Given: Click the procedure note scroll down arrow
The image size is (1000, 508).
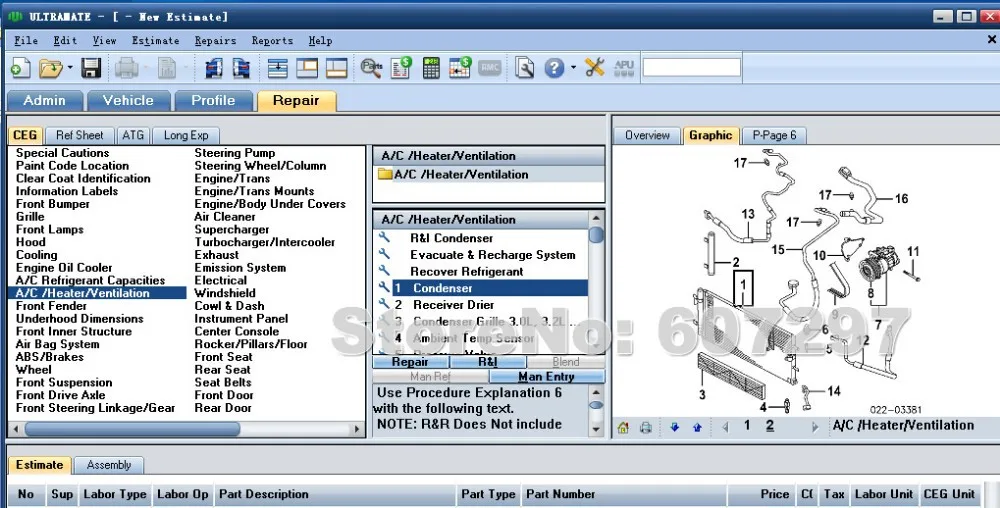Looking at the screenshot, I should click(x=596, y=430).
